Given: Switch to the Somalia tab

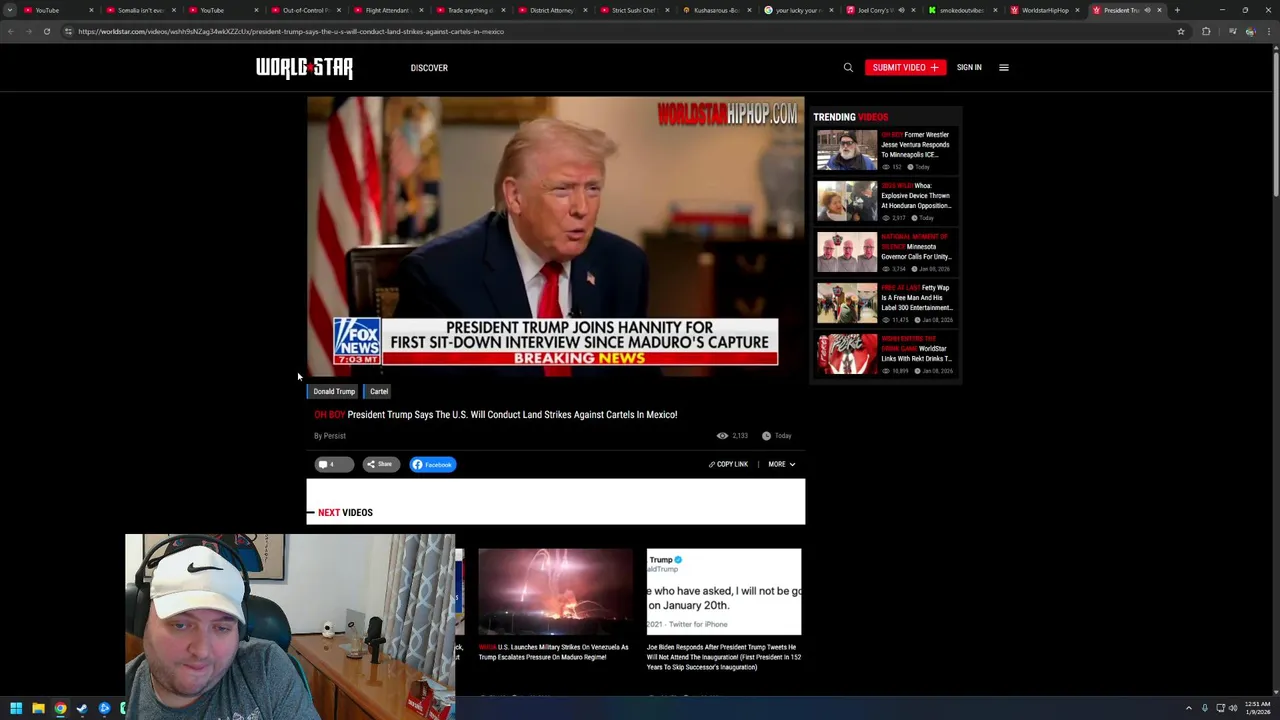Looking at the screenshot, I should pyautogui.click(x=140, y=10).
